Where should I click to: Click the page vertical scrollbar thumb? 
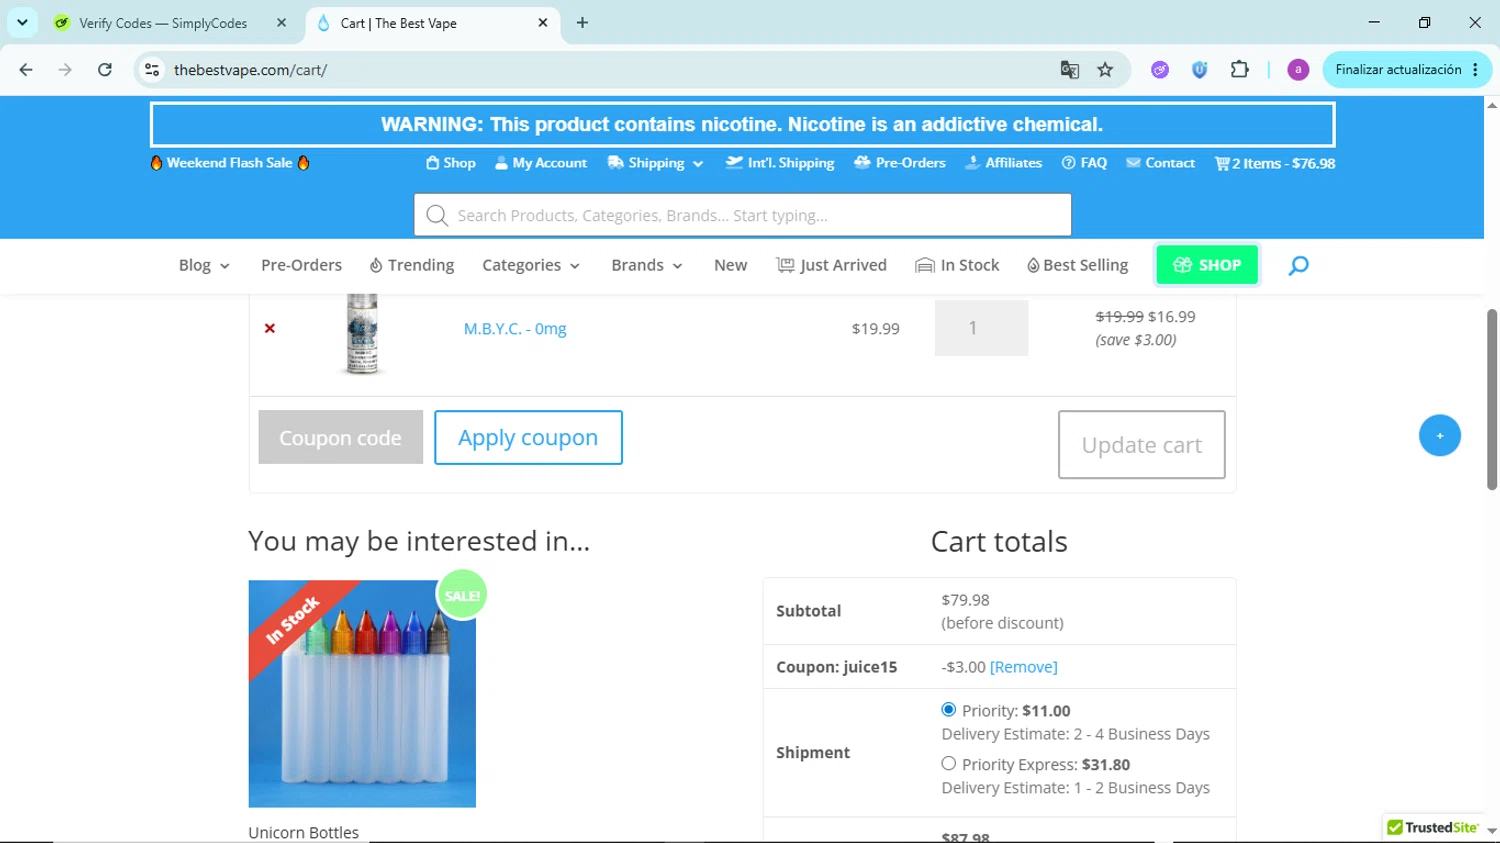click(1492, 400)
